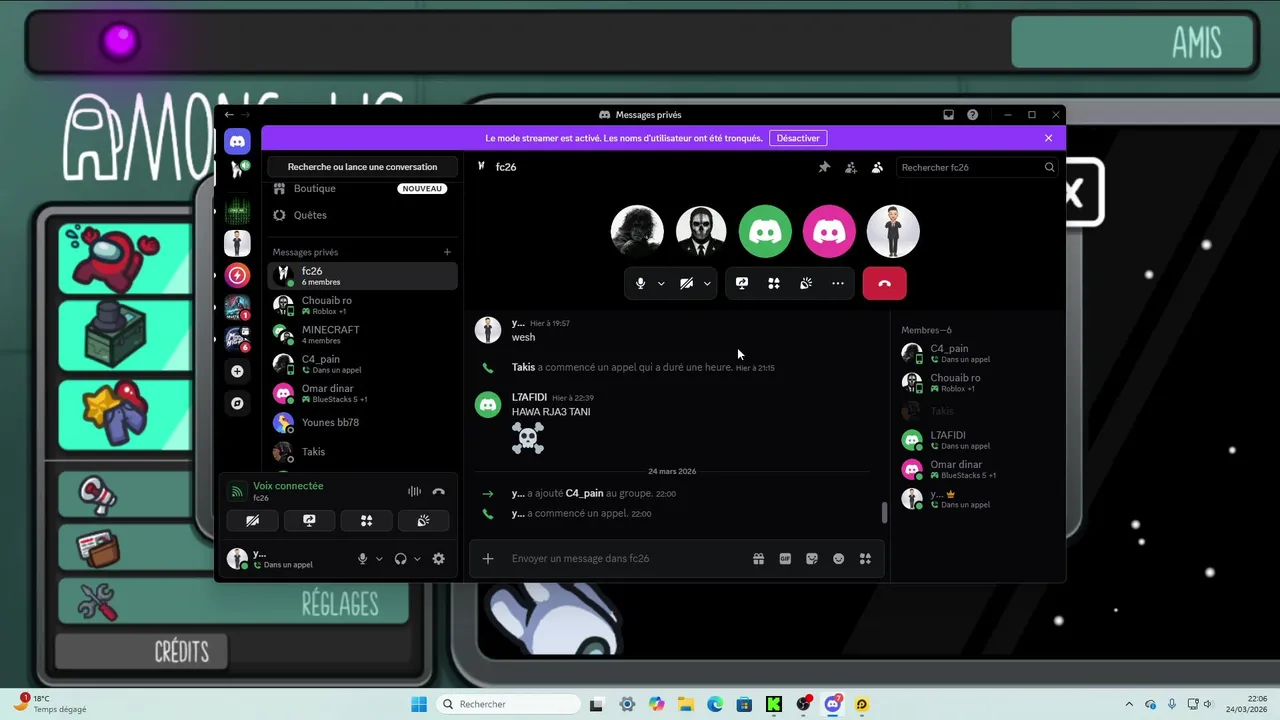Open Discord home direct messages icon
Viewport: 1280px width, 720px height.
click(x=237, y=141)
